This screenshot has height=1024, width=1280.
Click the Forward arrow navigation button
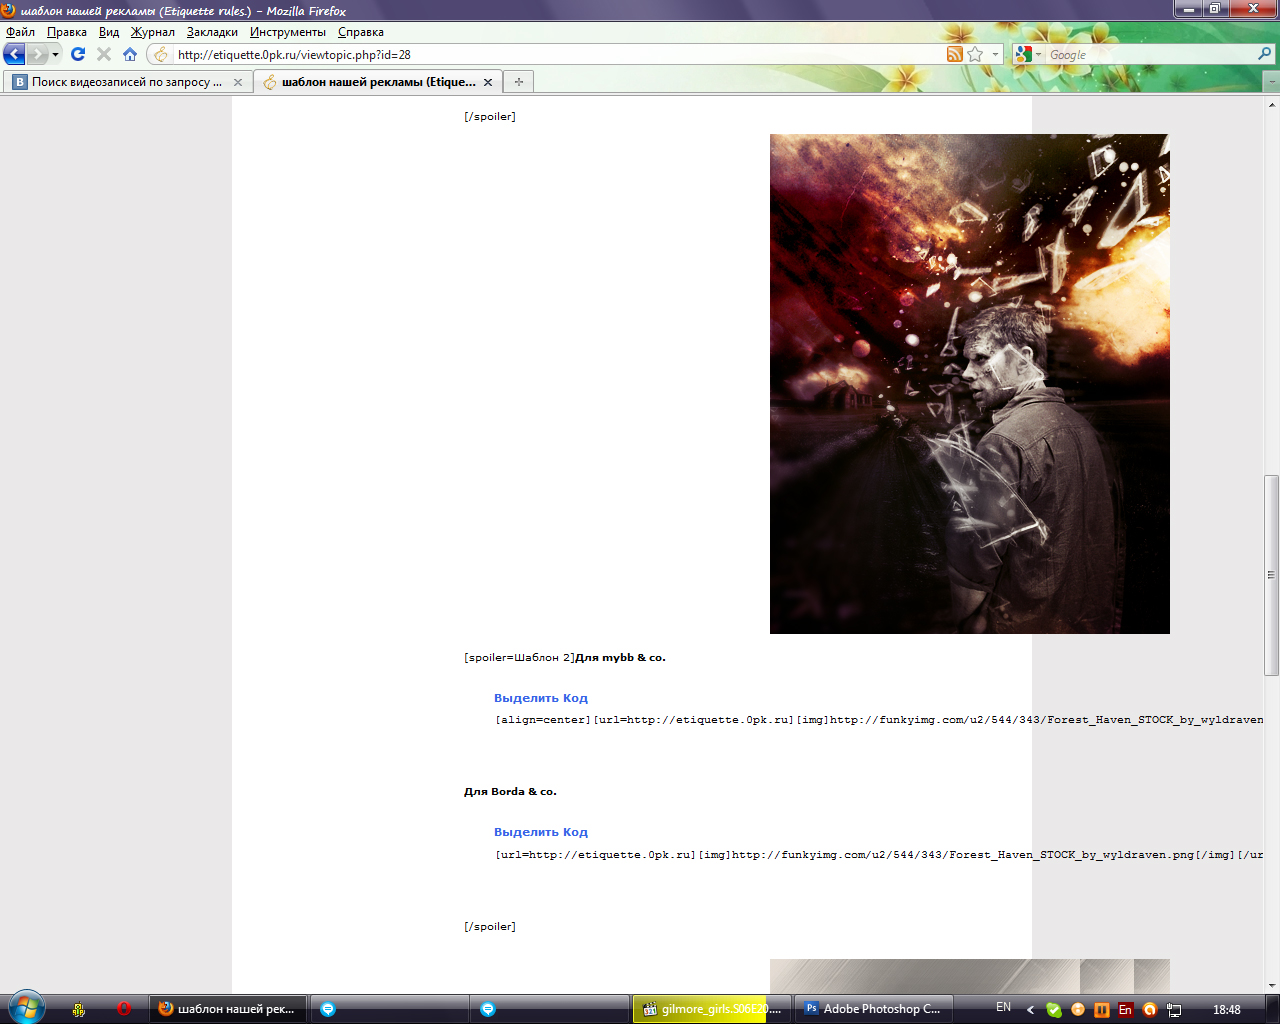pyautogui.click(x=37, y=54)
